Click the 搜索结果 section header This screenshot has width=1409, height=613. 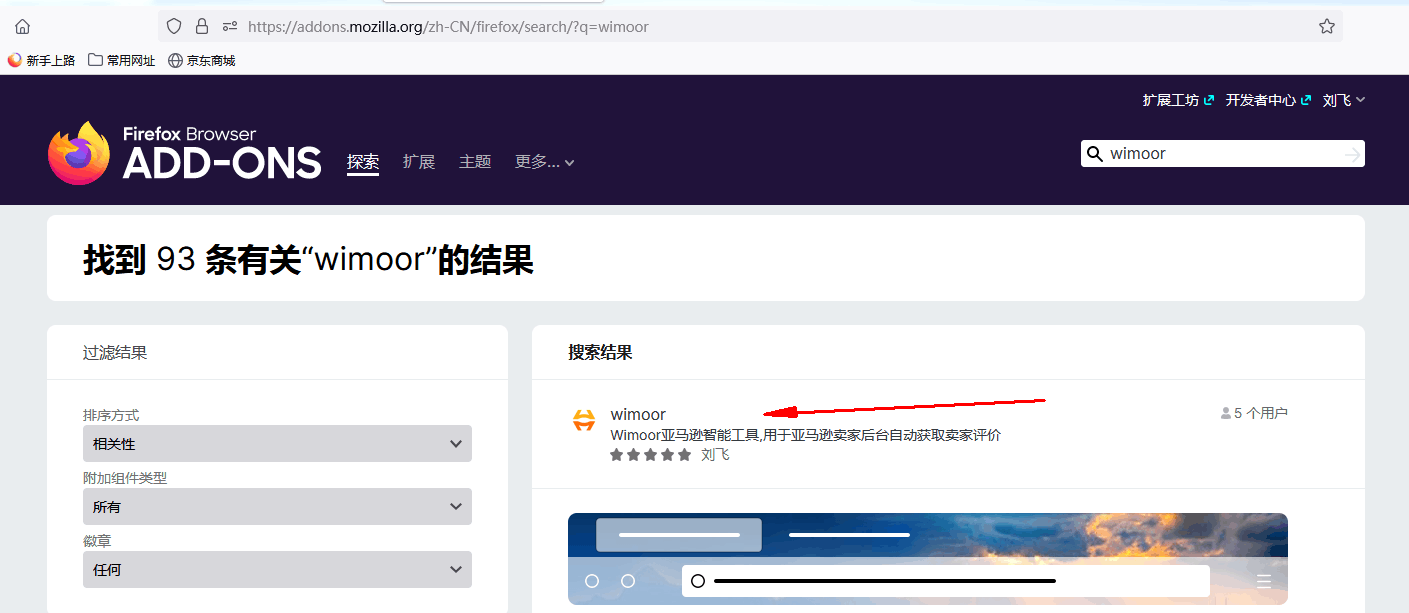(x=600, y=352)
